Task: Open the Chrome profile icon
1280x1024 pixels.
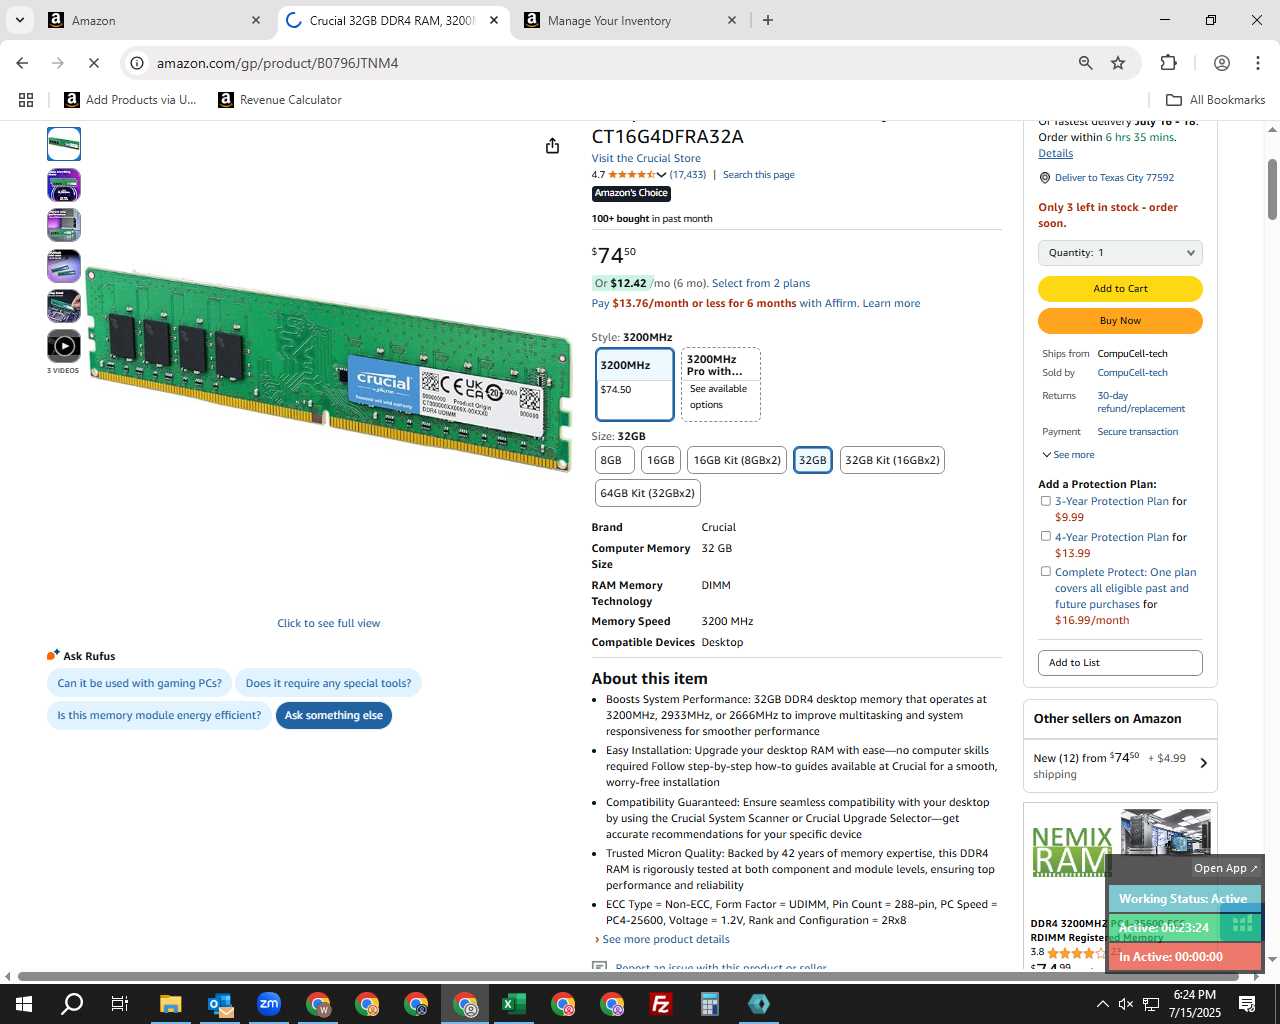Action: tap(1221, 63)
